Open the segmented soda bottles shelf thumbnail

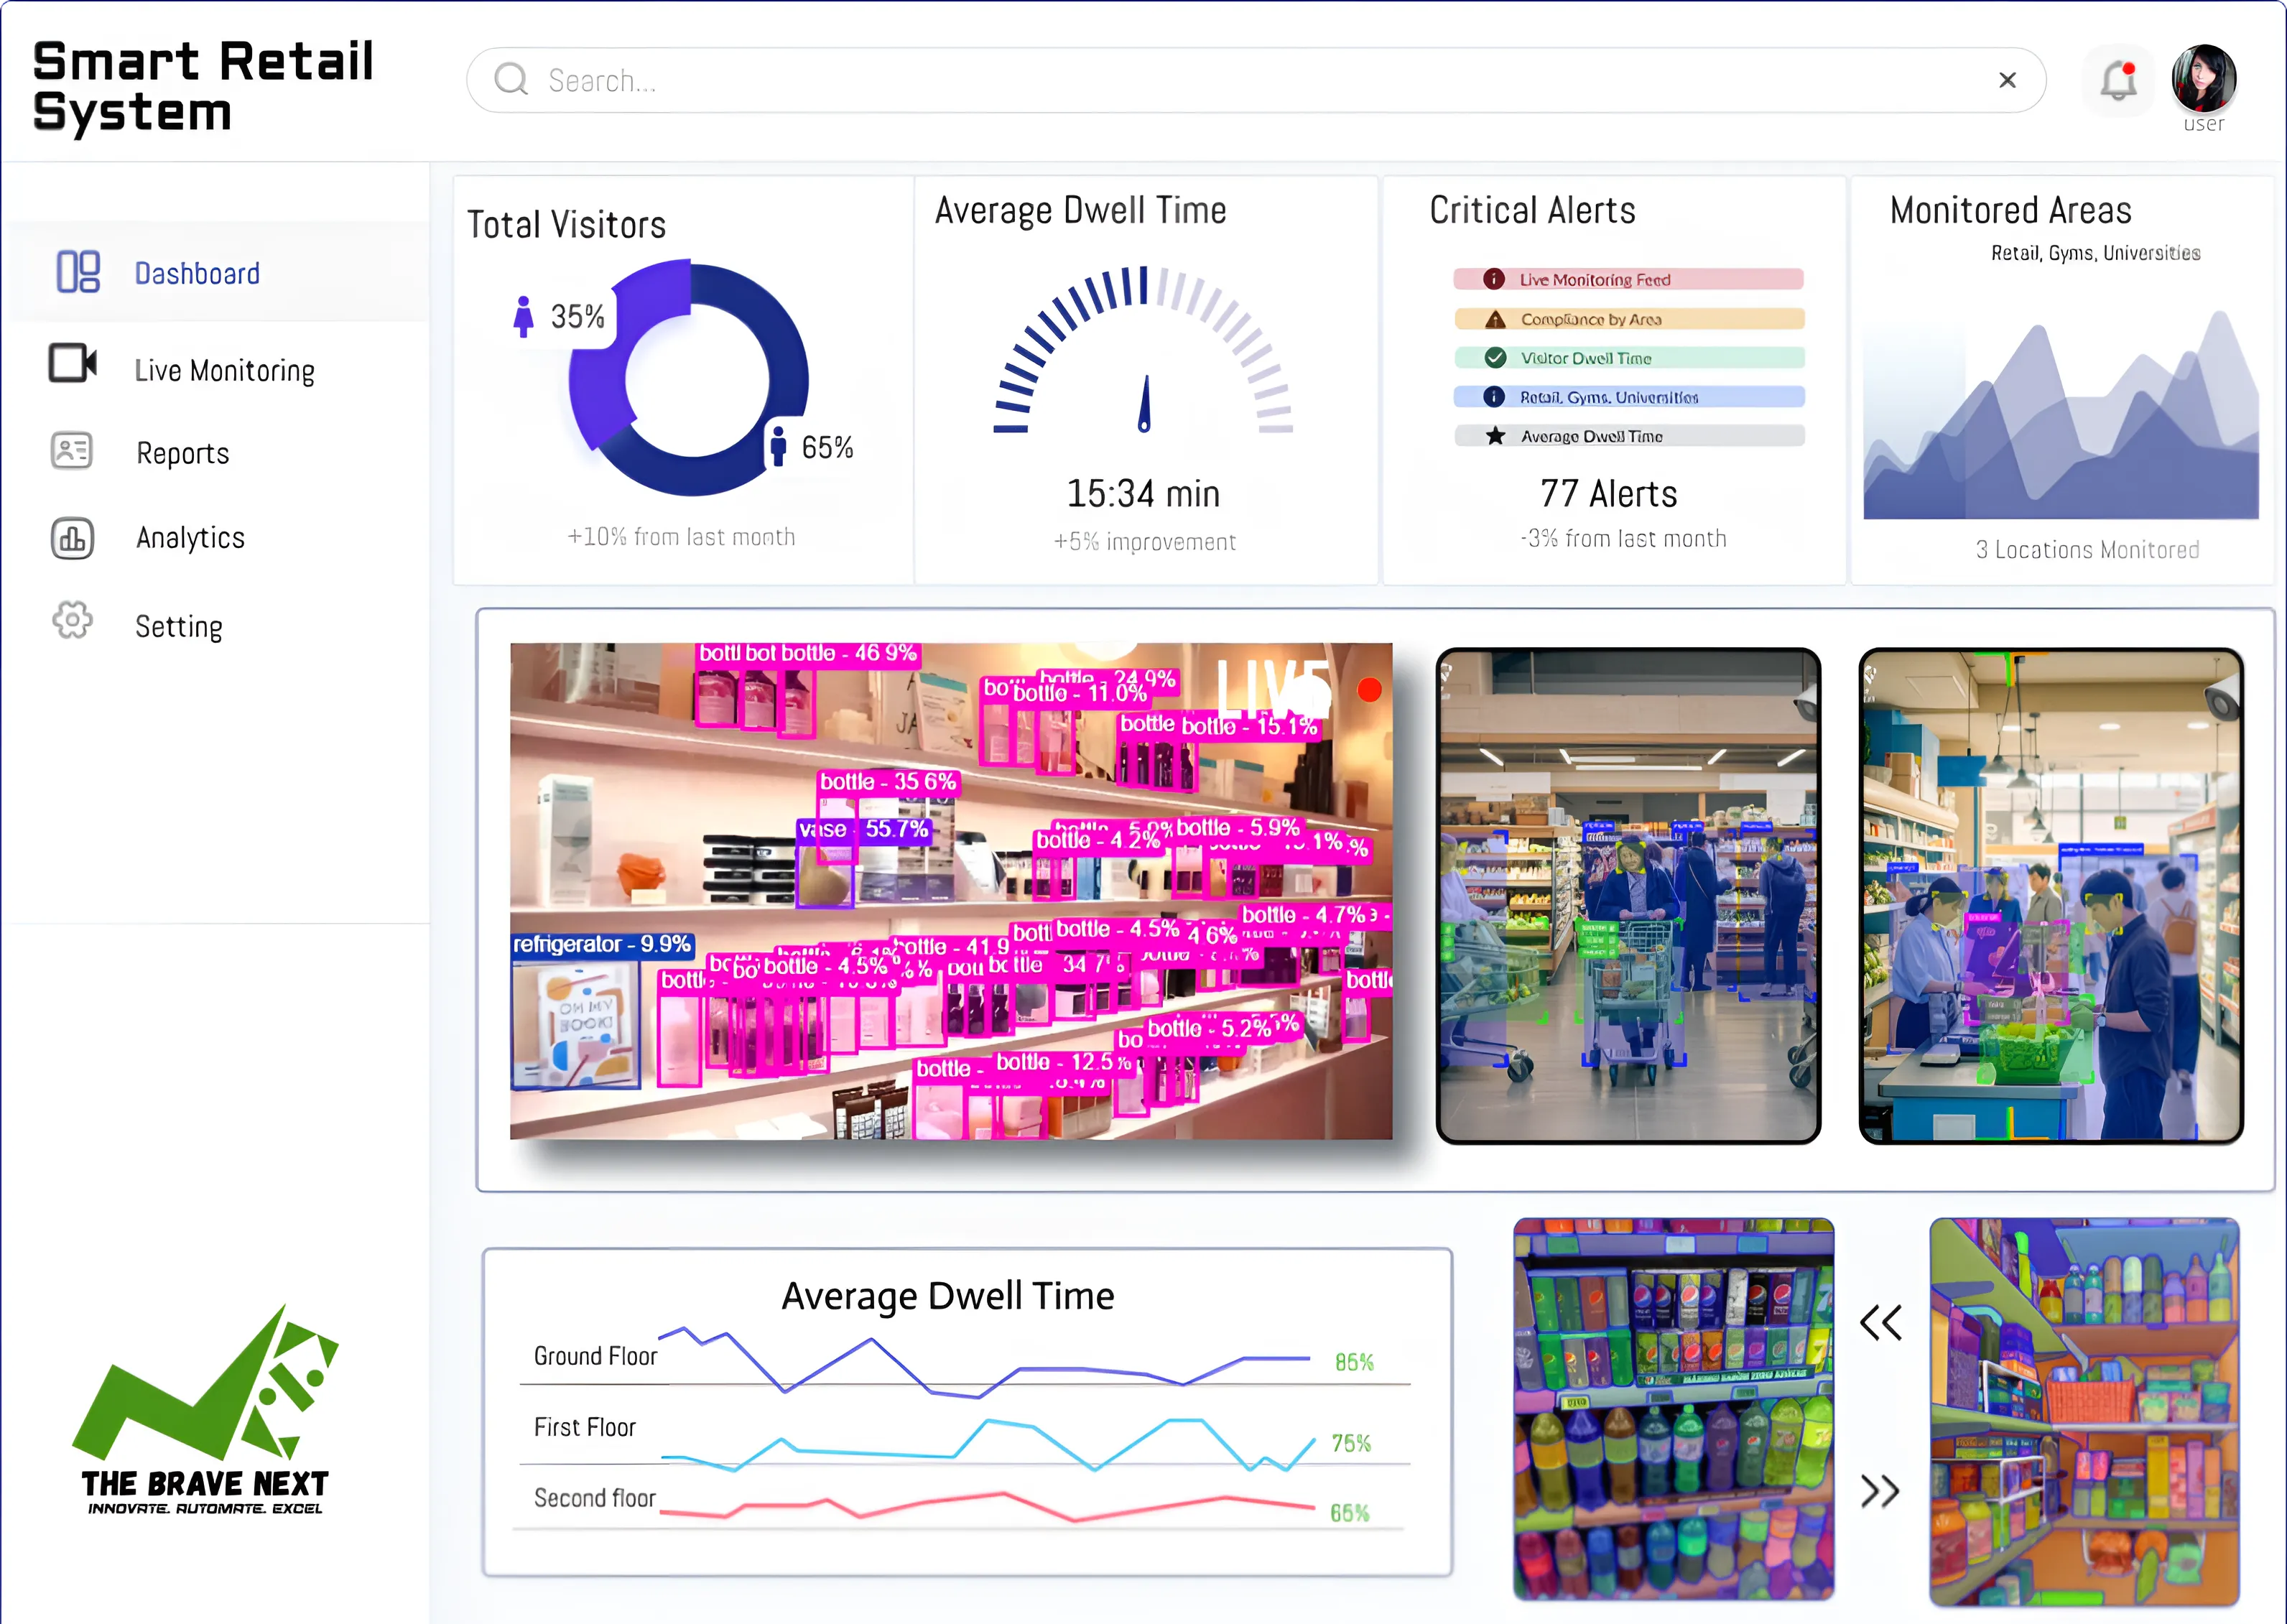[1673, 1408]
